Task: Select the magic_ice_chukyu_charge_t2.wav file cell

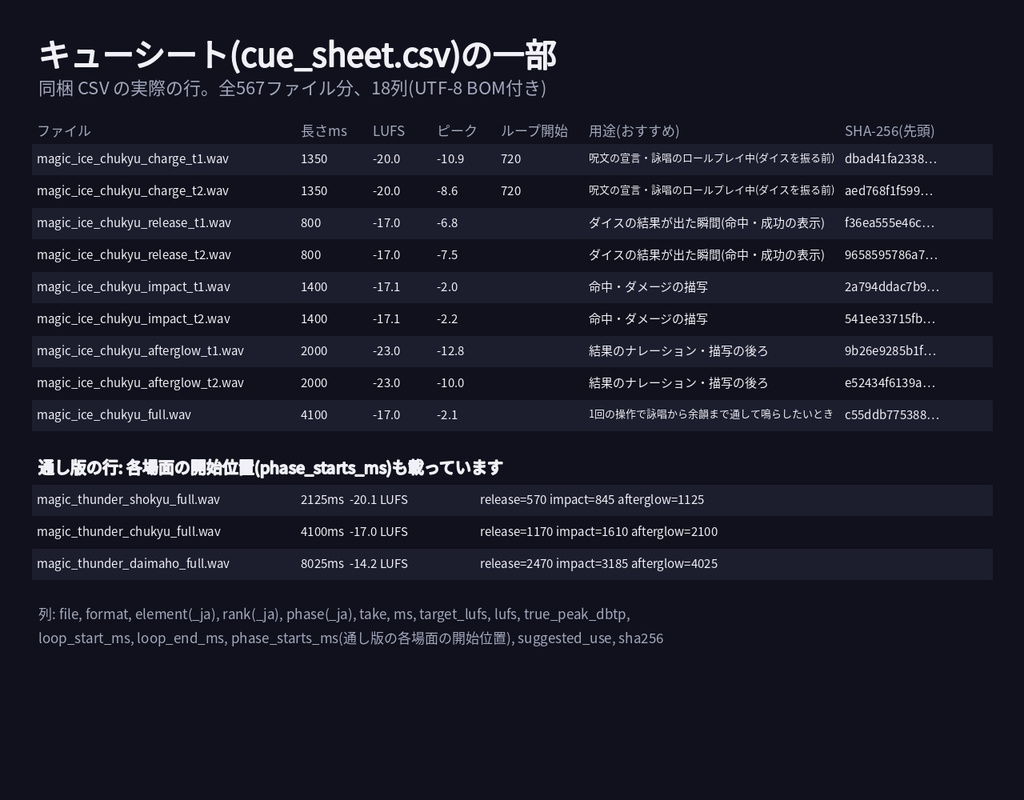Action: tap(133, 191)
